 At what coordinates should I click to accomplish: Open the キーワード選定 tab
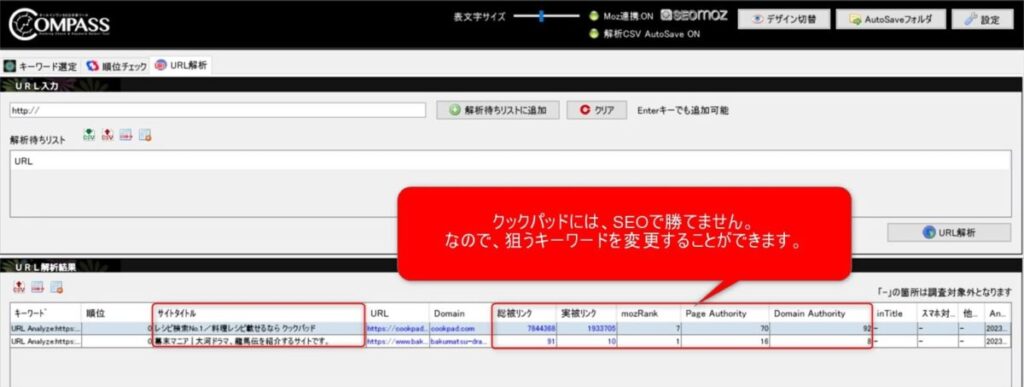point(41,66)
